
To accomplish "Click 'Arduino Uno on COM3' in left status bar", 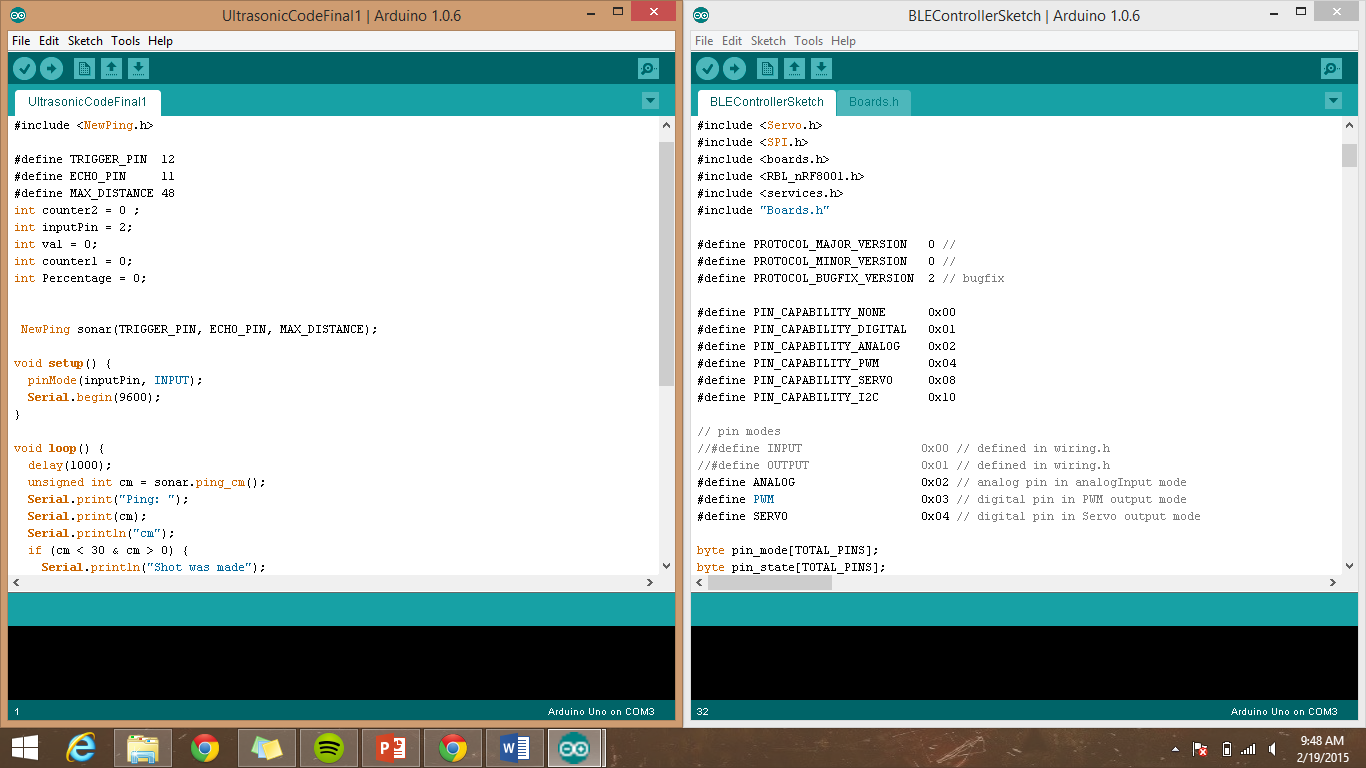I will (601, 712).
